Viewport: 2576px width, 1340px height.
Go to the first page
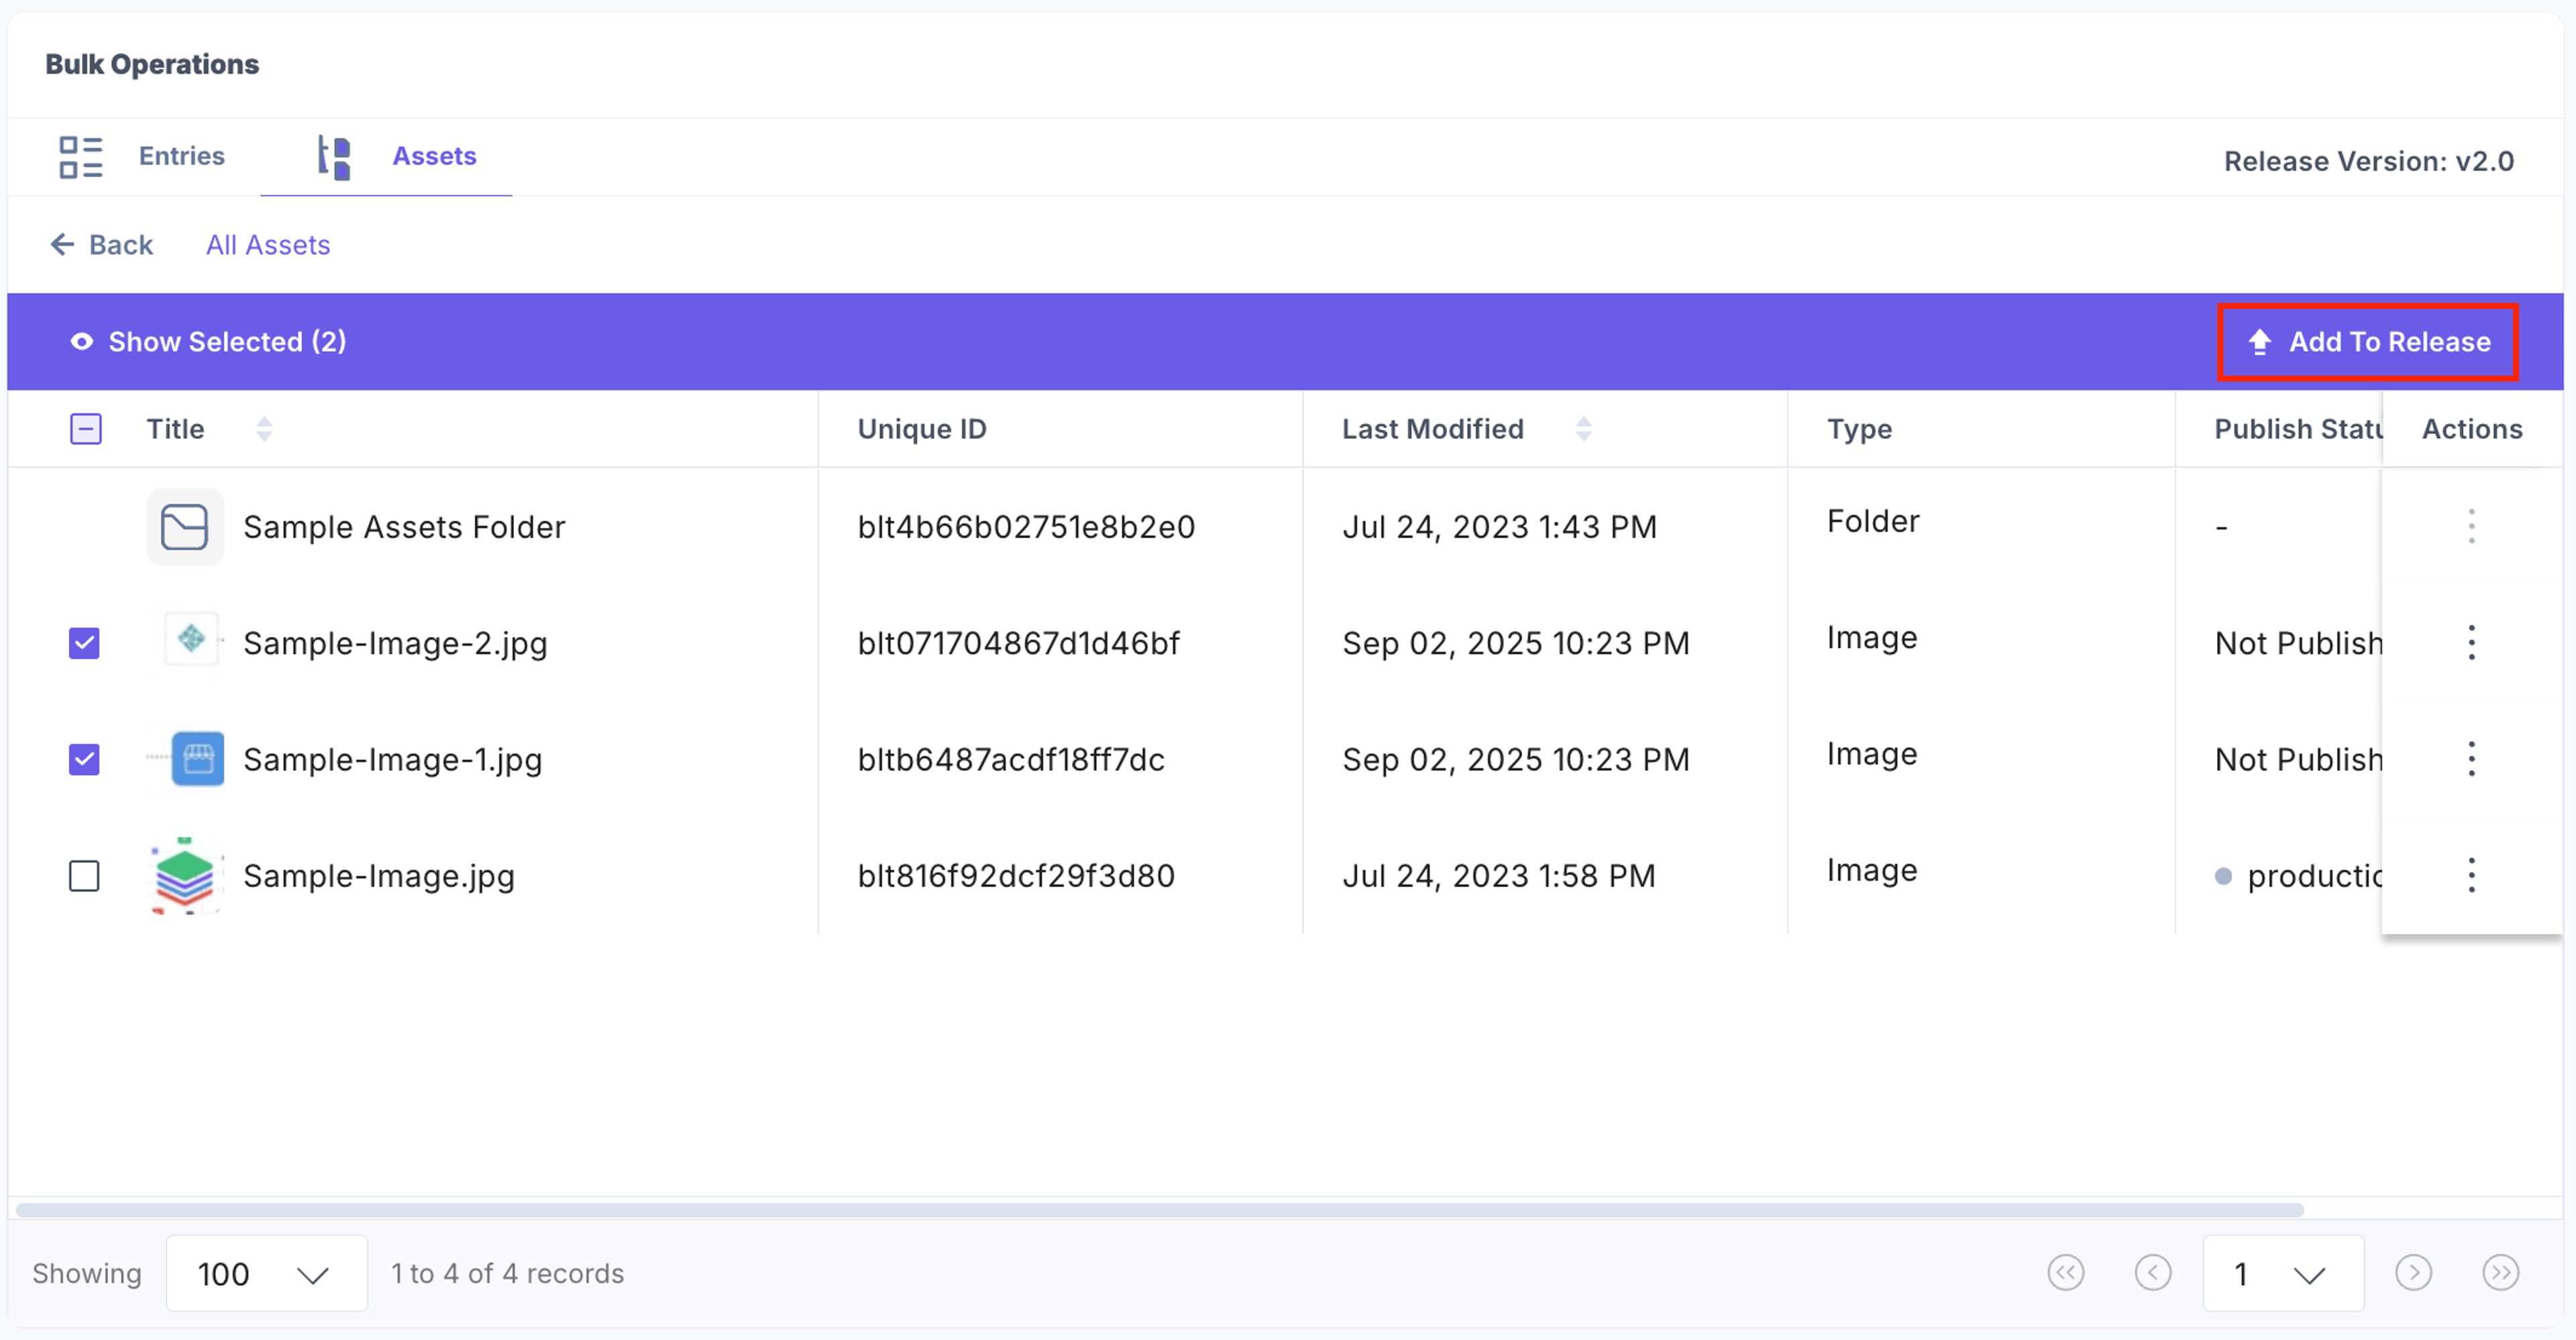point(2066,1273)
